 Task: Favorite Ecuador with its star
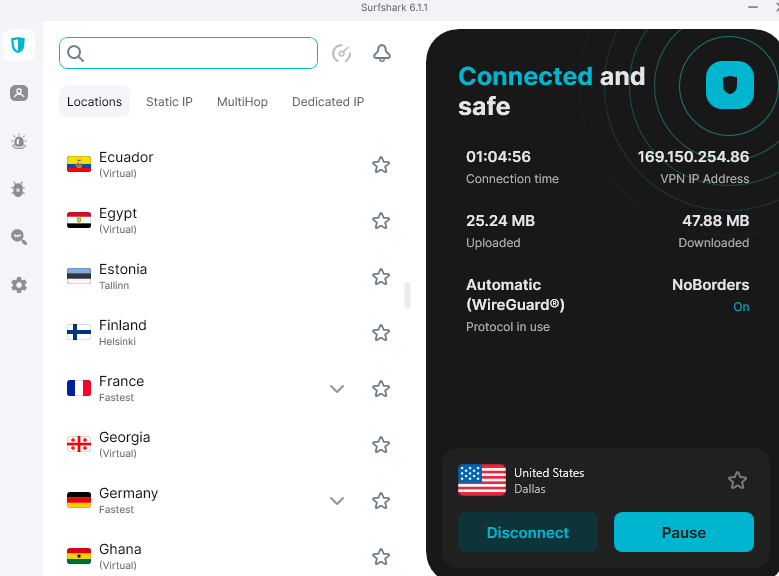click(381, 165)
